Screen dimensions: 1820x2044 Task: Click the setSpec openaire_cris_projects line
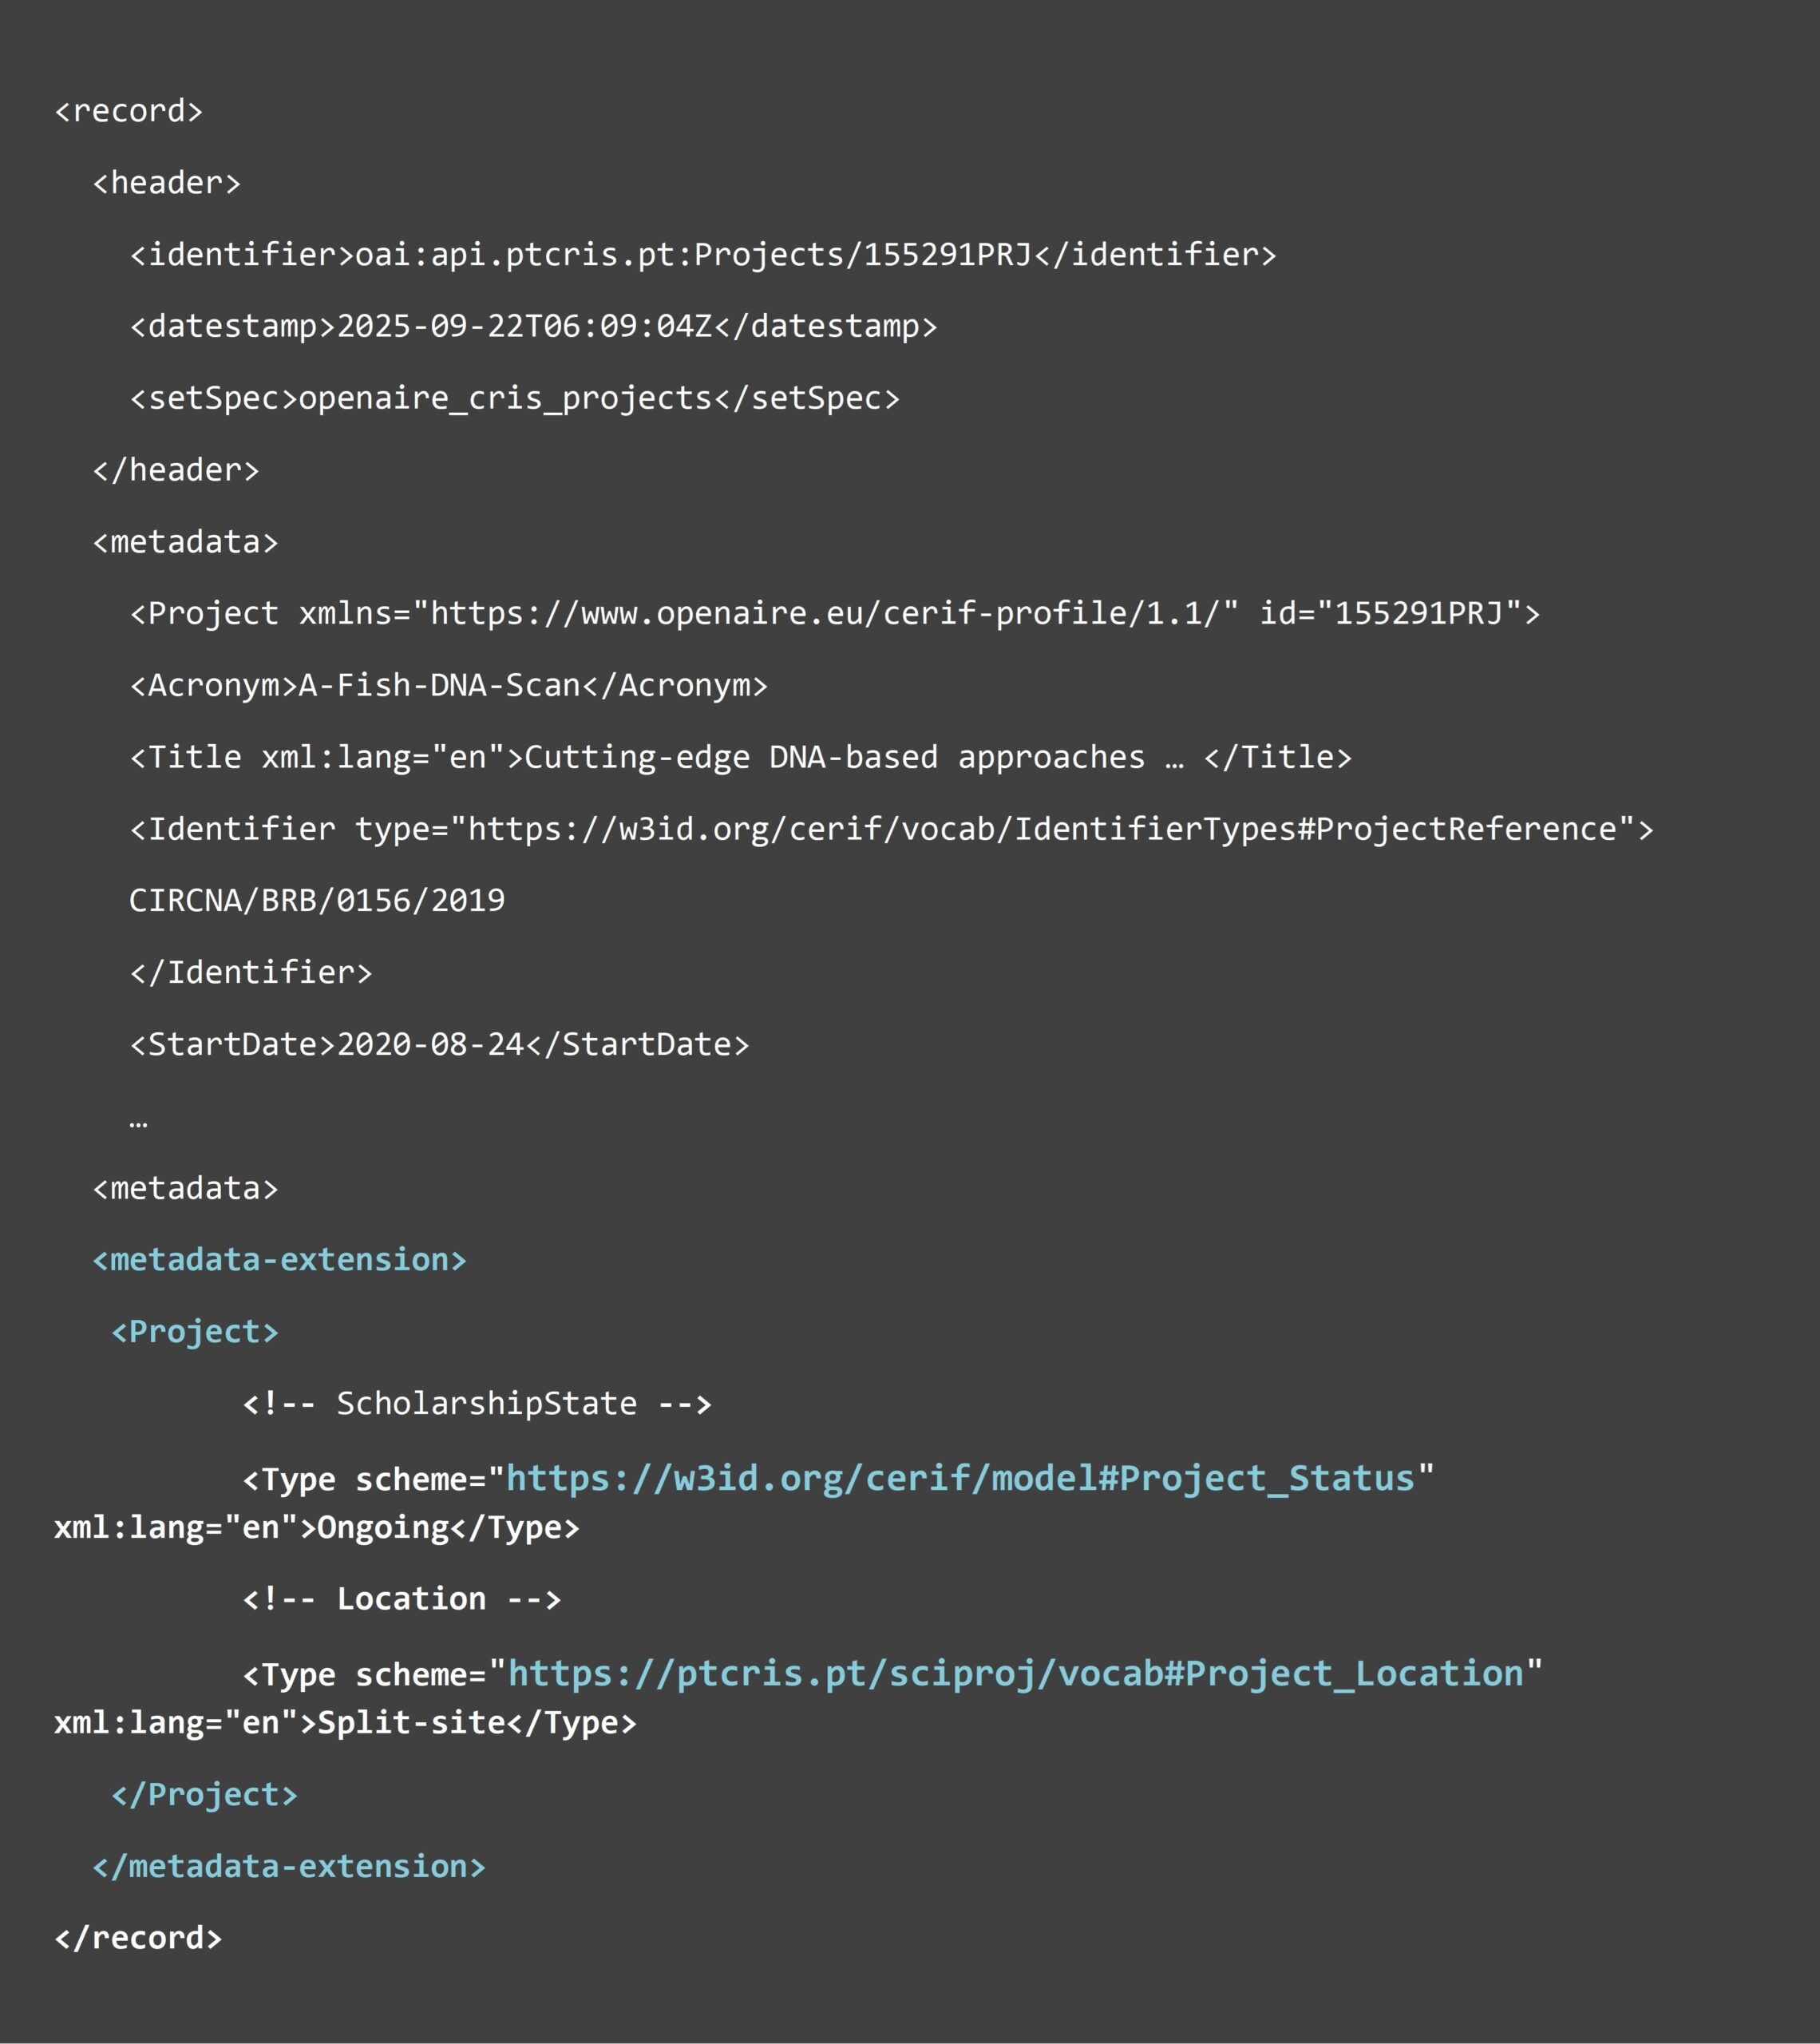[514, 398]
